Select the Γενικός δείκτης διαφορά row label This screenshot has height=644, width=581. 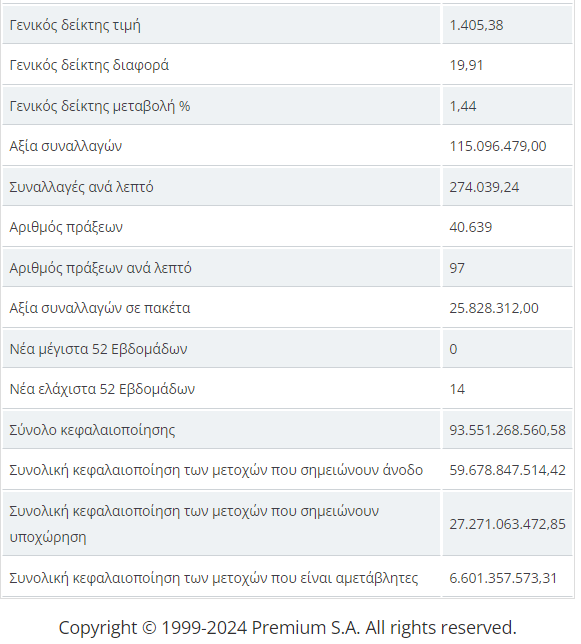[x=89, y=65]
